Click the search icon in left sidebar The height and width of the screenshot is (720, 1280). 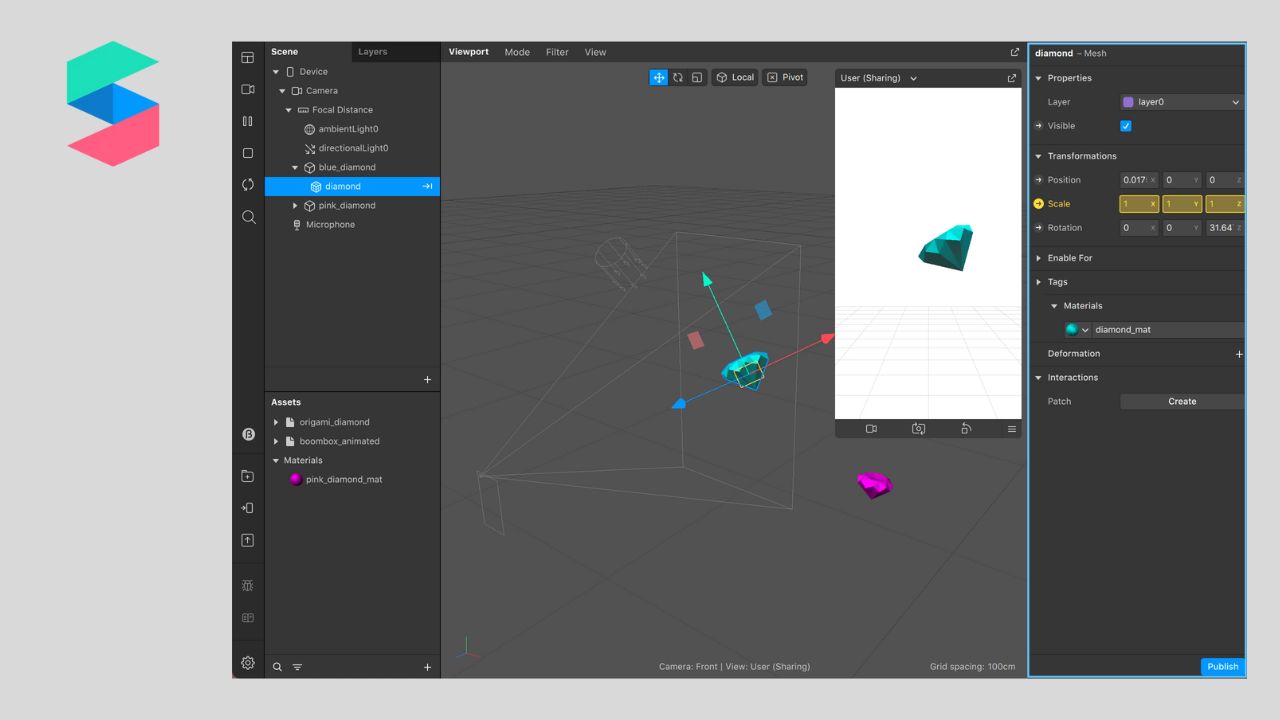(248, 217)
